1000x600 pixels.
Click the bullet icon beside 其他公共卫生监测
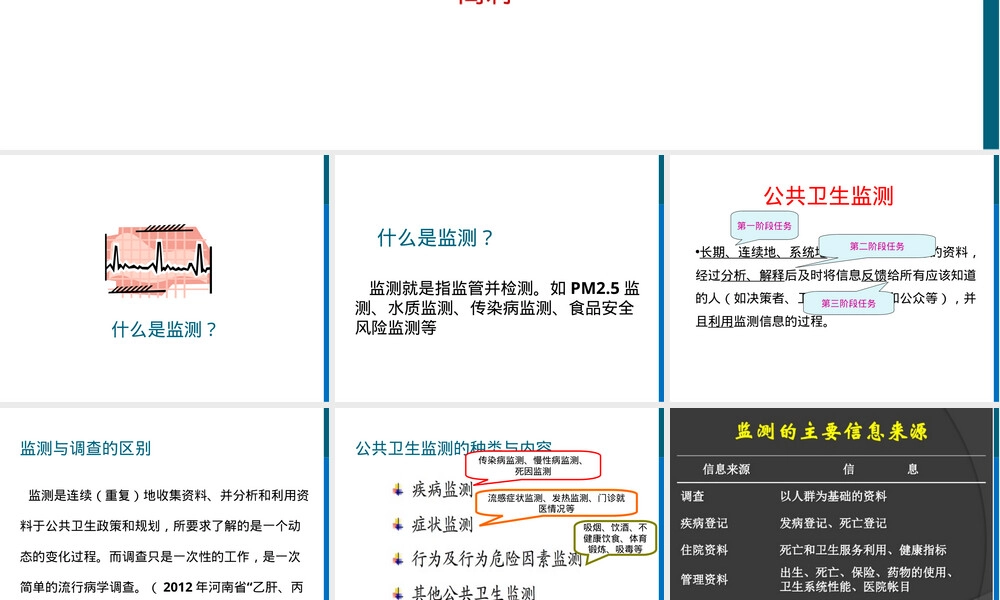coord(398,593)
